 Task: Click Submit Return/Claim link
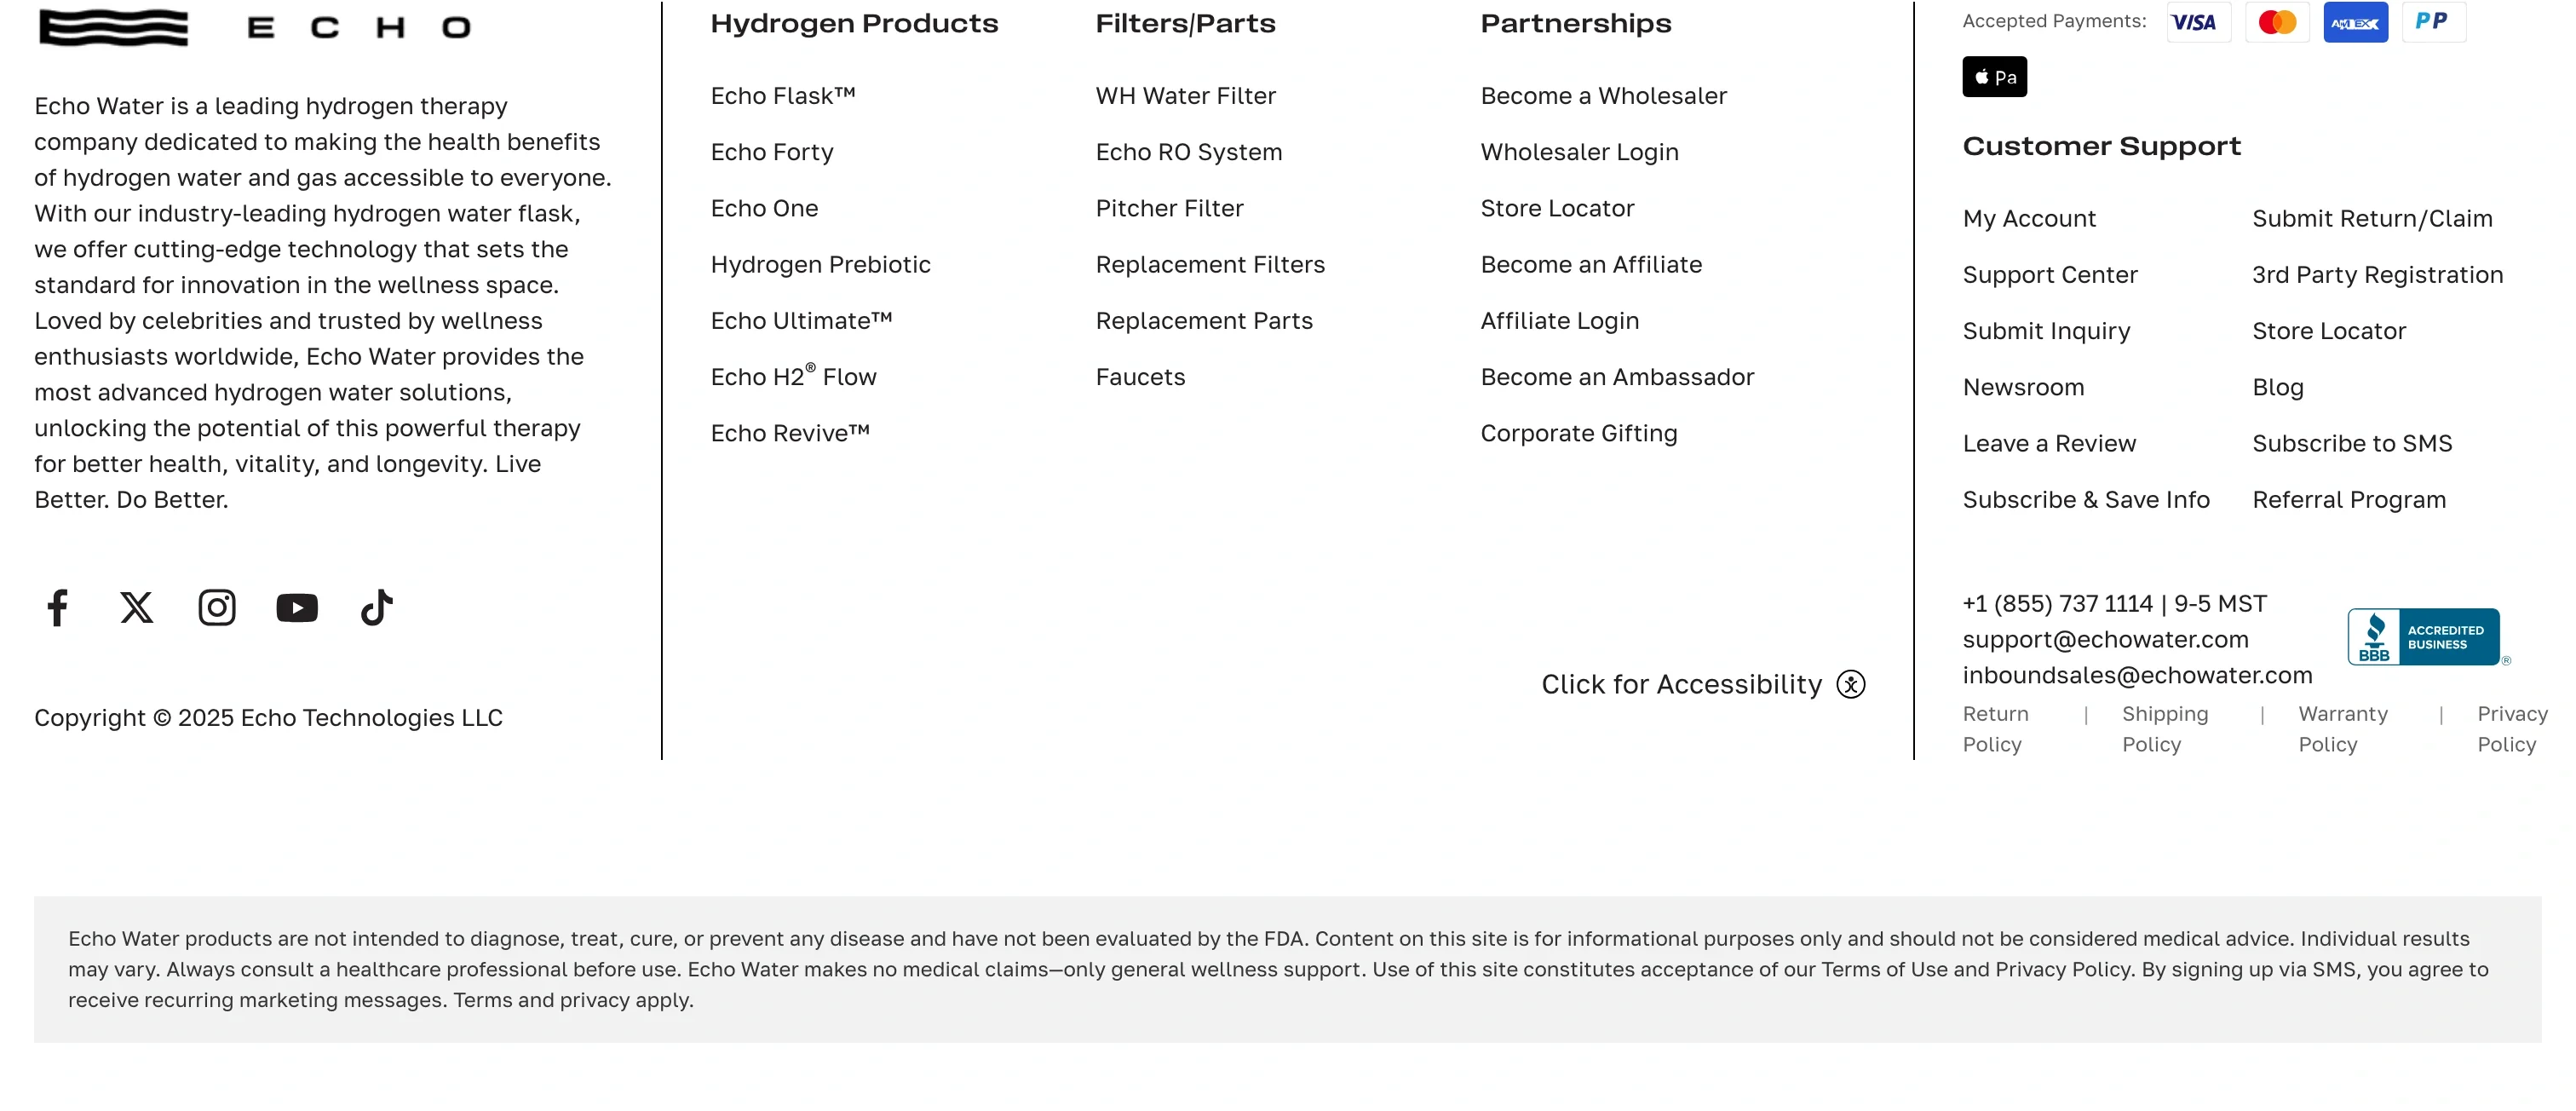point(2372,219)
